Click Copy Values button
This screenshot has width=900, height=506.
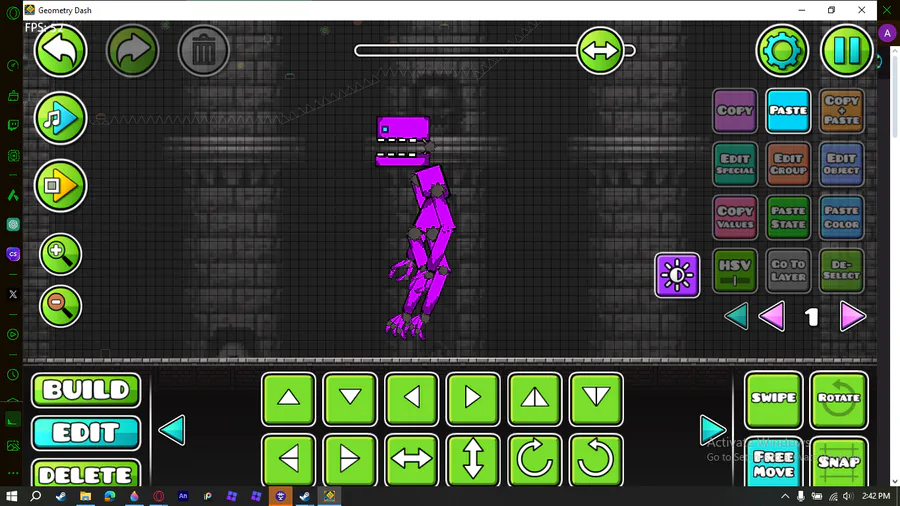click(x=735, y=217)
